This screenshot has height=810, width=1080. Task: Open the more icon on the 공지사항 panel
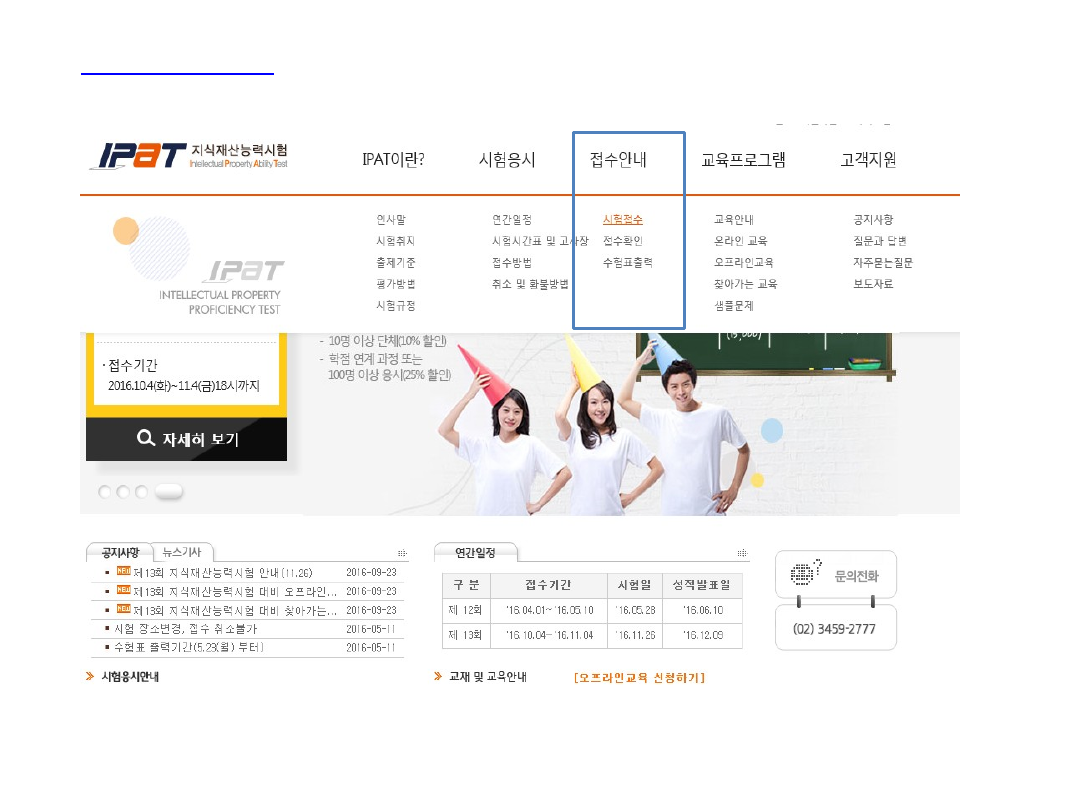[401, 552]
